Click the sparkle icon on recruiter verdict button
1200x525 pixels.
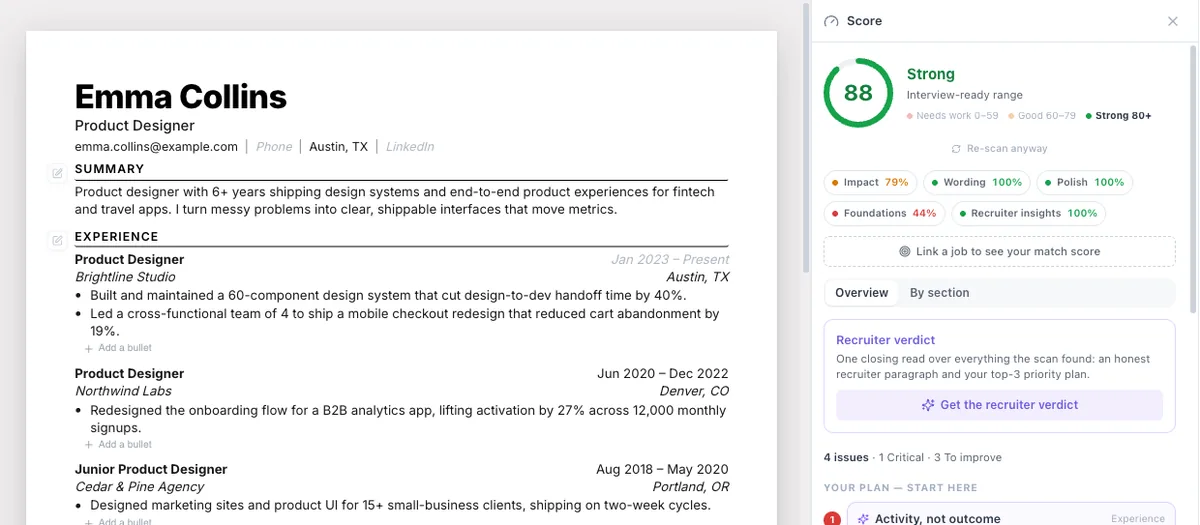928,405
